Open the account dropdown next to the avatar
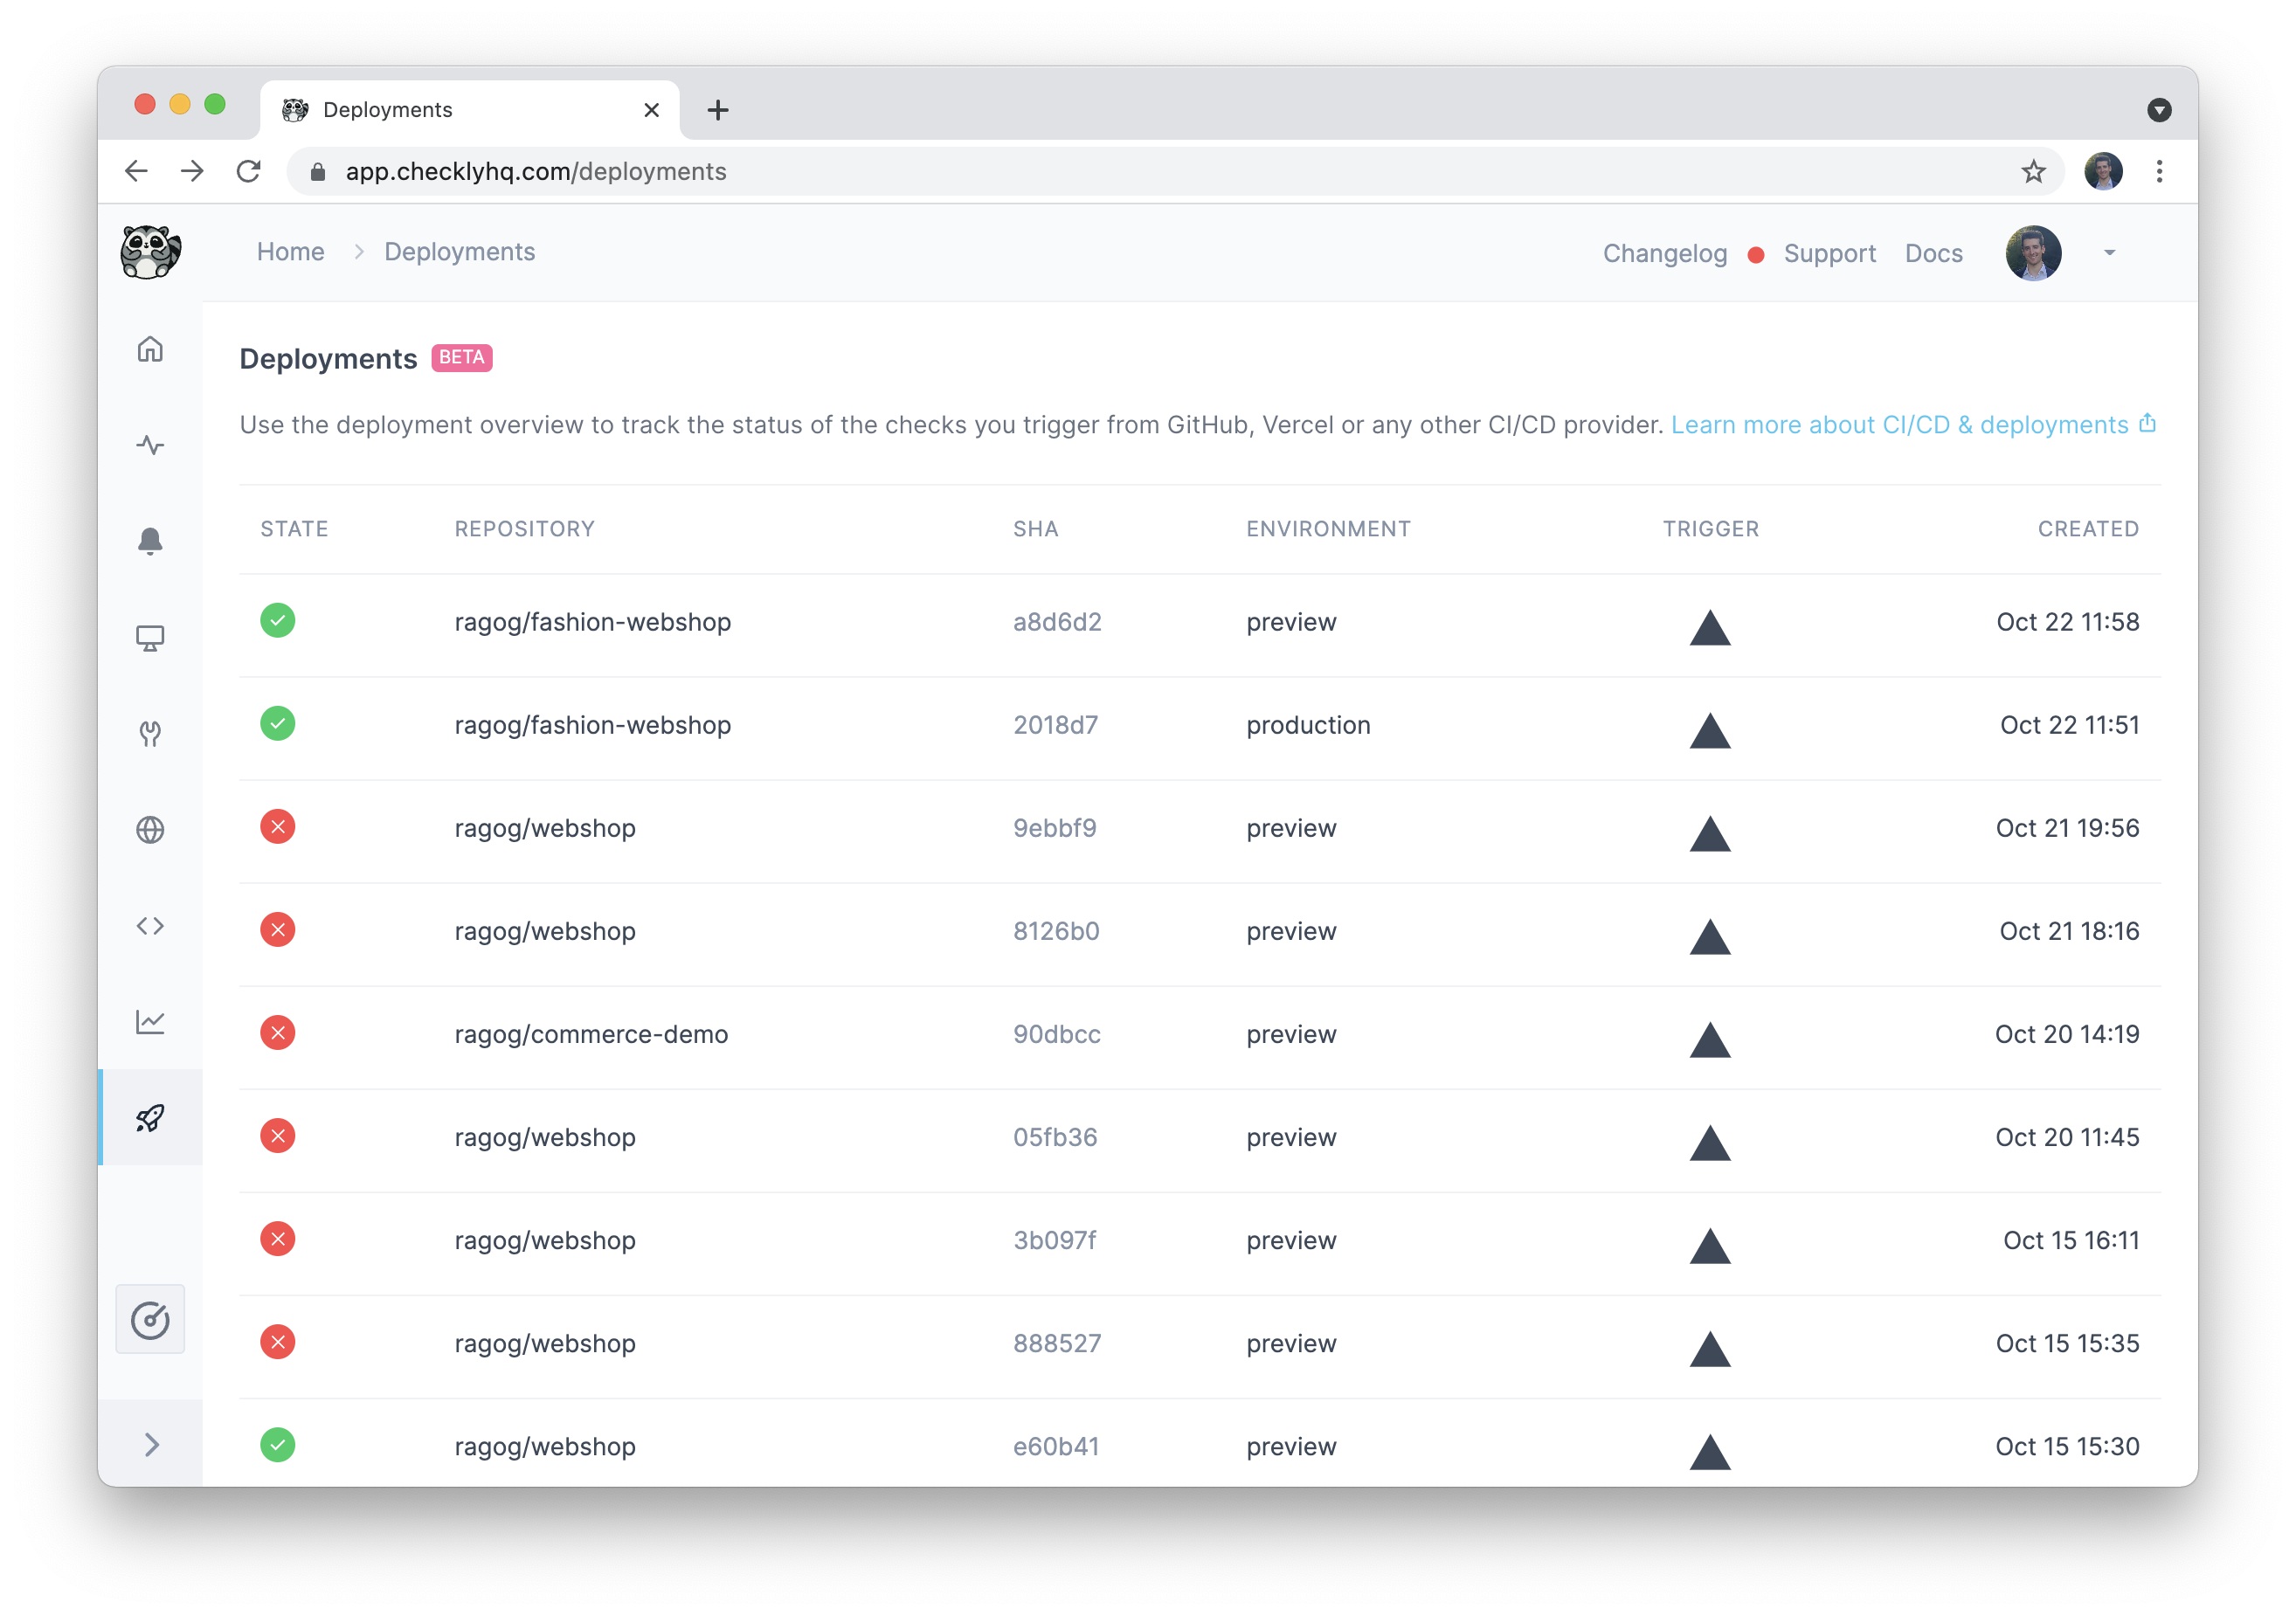The height and width of the screenshot is (1616, 2296). click(x=2107, y=253)
